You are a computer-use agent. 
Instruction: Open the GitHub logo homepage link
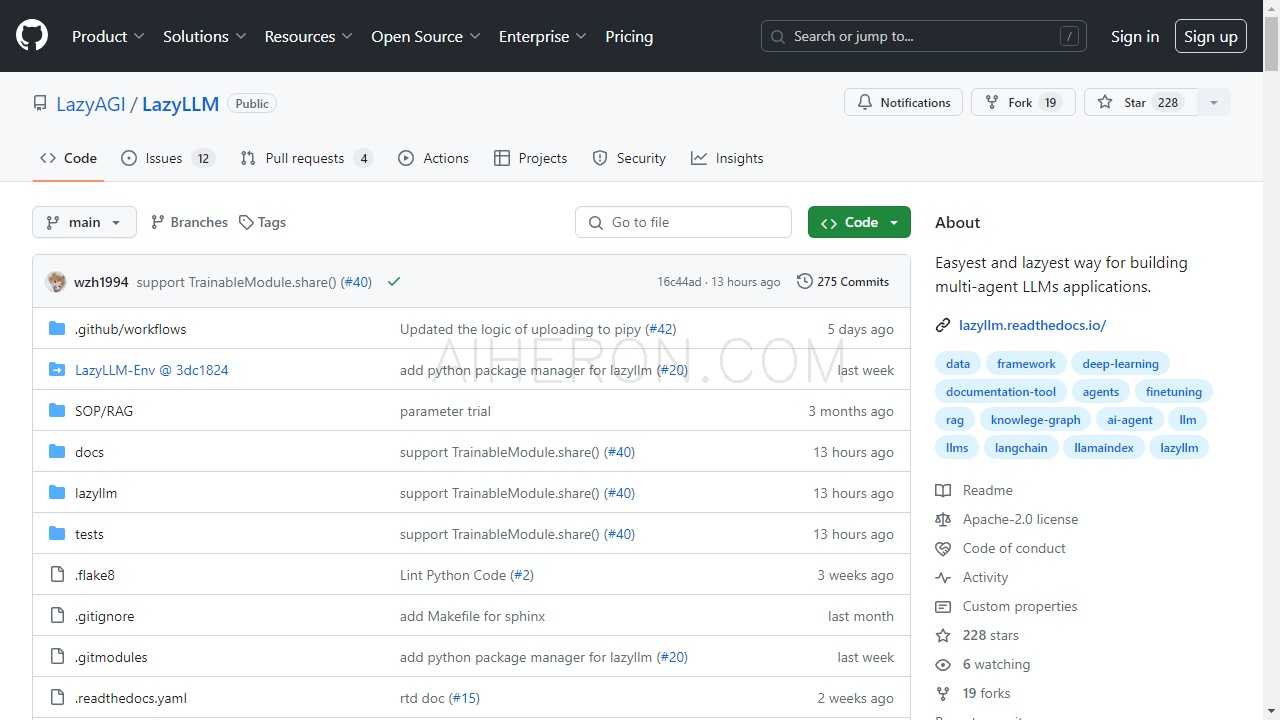(32, 36)
